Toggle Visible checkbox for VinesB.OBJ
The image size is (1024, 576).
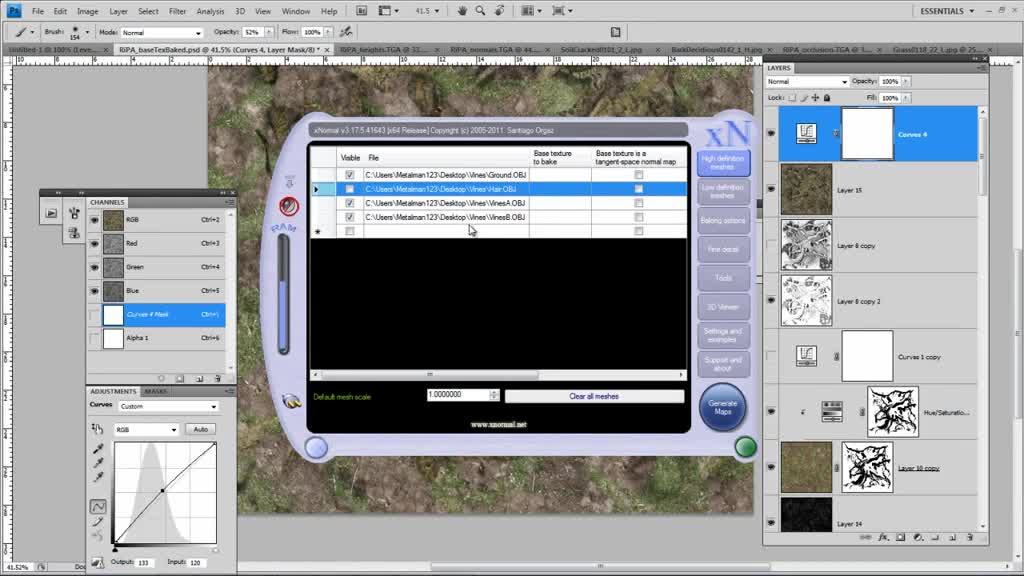(x=349, y=217)
